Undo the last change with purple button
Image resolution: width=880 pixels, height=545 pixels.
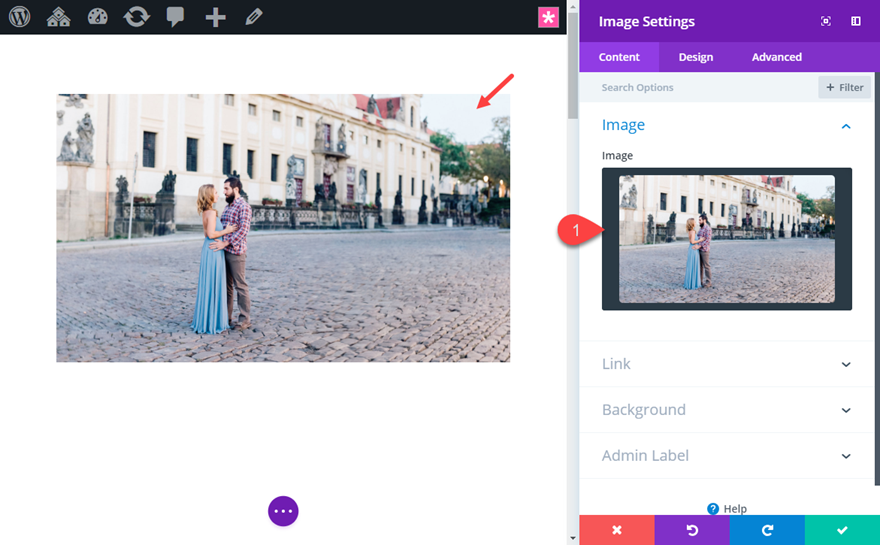(x=692, y=530)
